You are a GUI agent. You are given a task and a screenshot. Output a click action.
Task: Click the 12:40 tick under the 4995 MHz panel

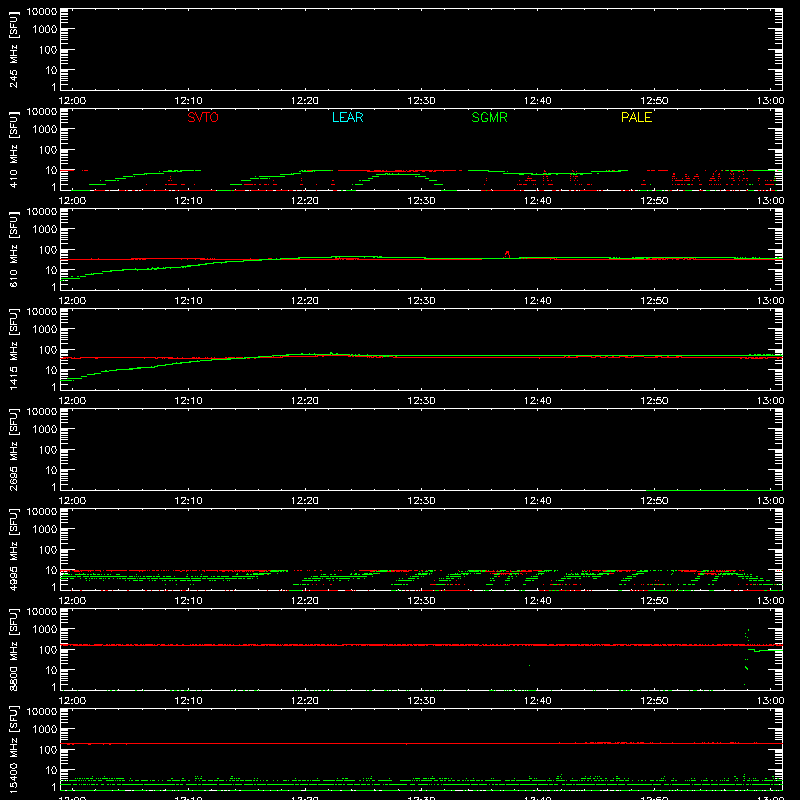(538, 601)
